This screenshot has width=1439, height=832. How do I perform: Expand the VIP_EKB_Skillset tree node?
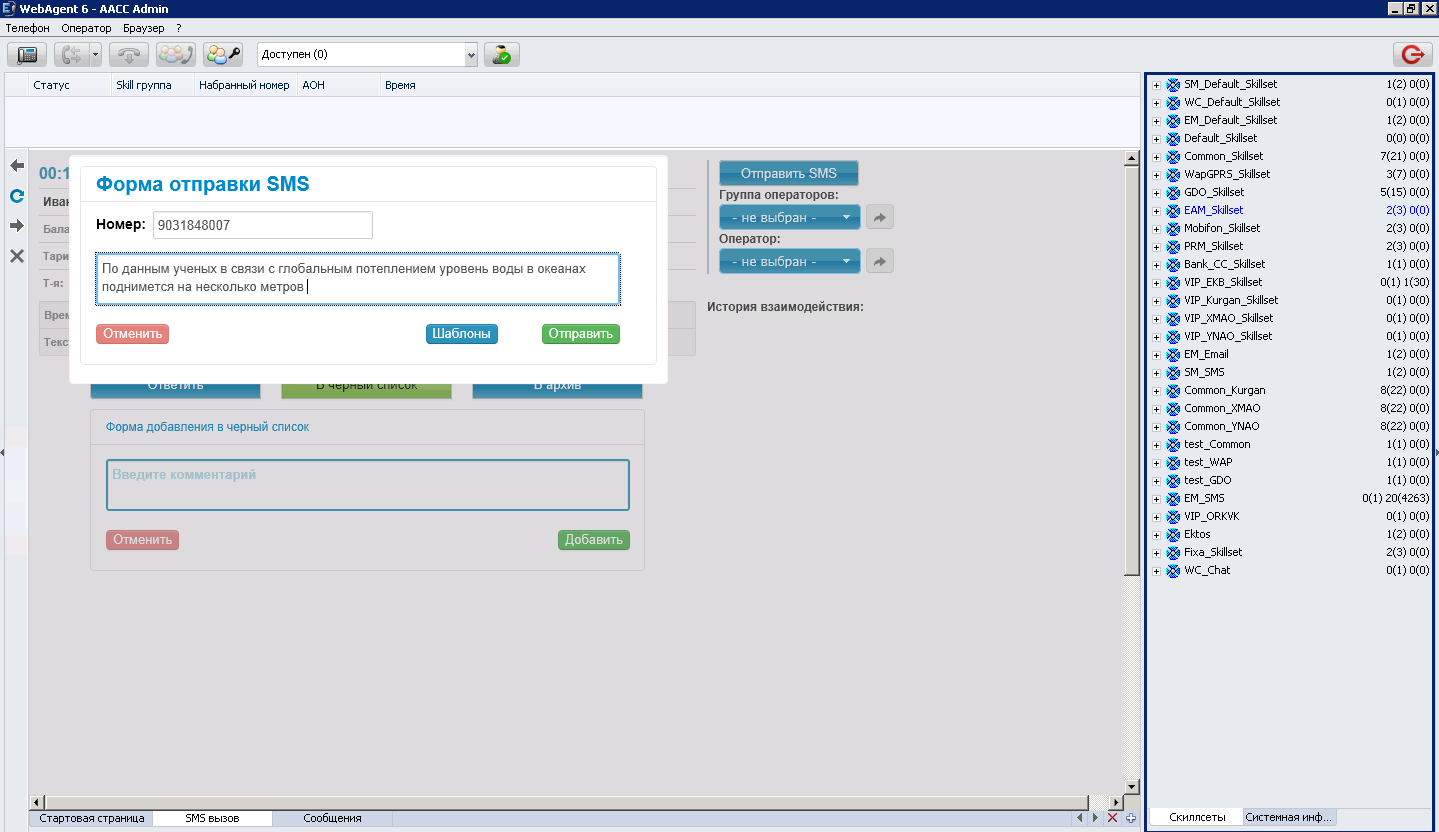click(1156, 283)
